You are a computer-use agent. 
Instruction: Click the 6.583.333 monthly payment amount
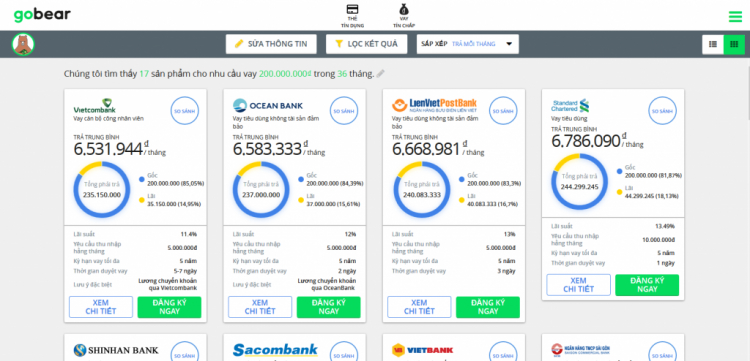pyautogui.click(x=267, y=149)
